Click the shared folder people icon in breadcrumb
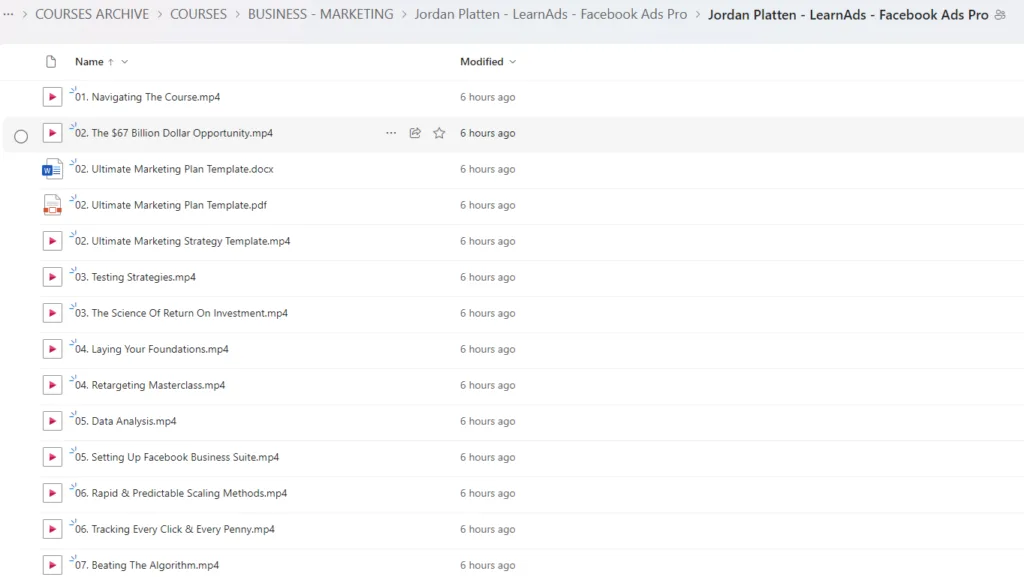Screen dimensions: 1024x577 click(1001, 15)
